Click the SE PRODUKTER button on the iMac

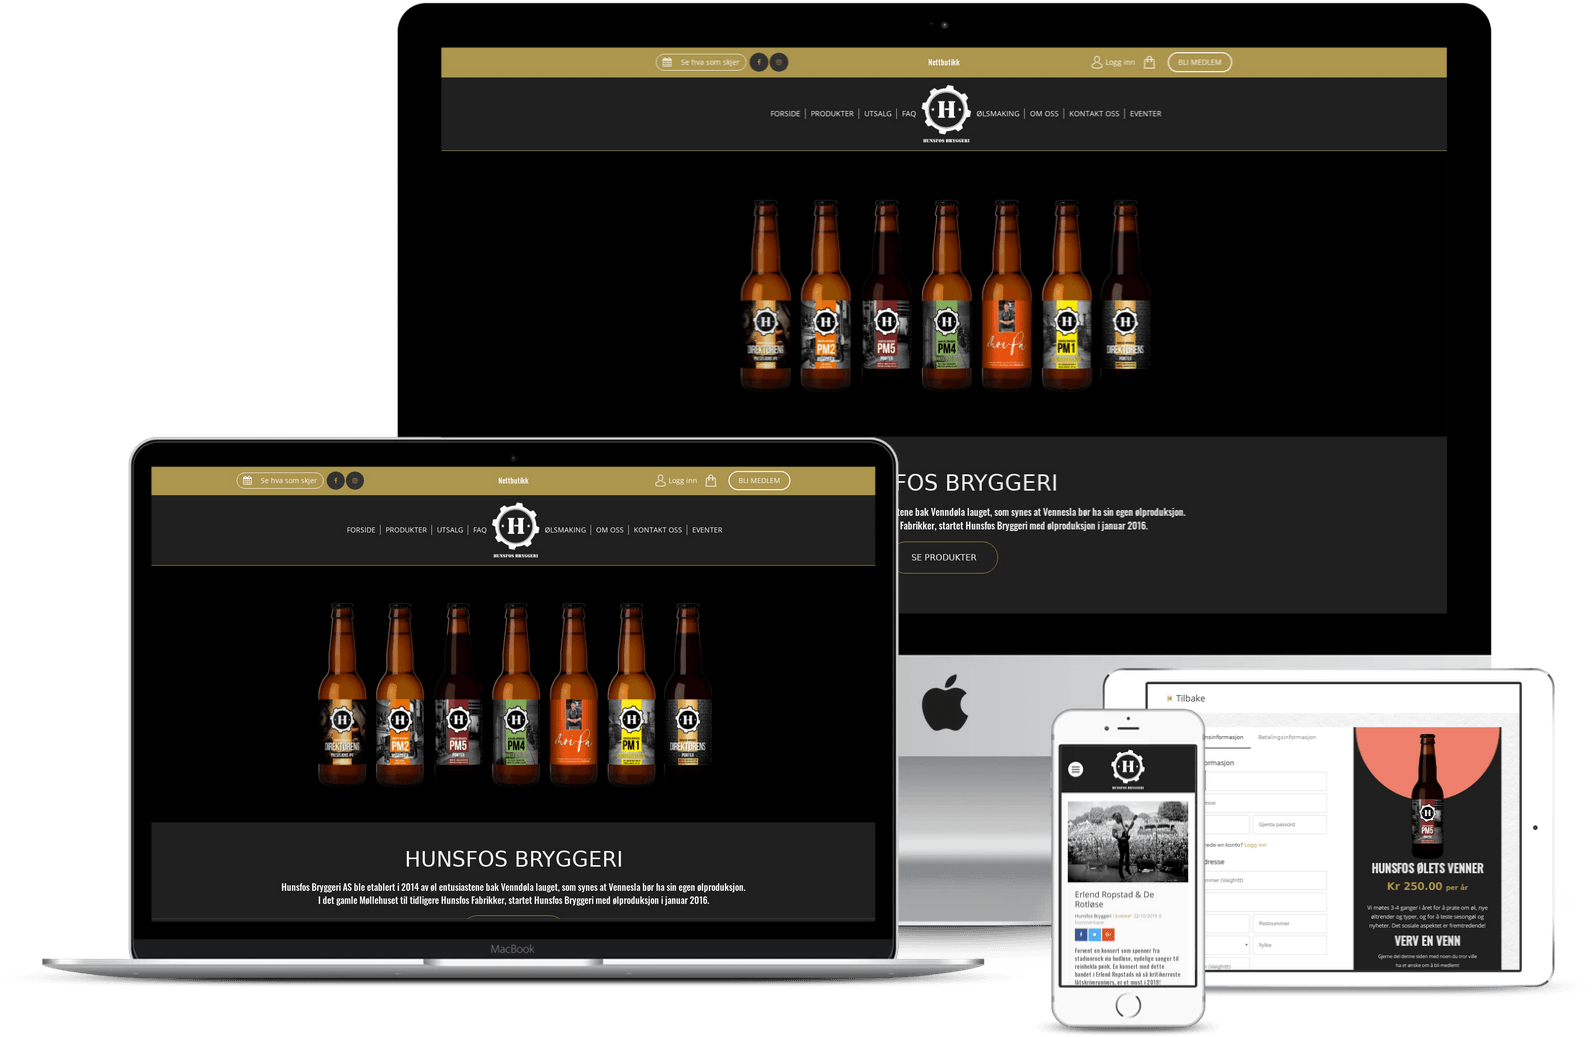pos(944,557)
